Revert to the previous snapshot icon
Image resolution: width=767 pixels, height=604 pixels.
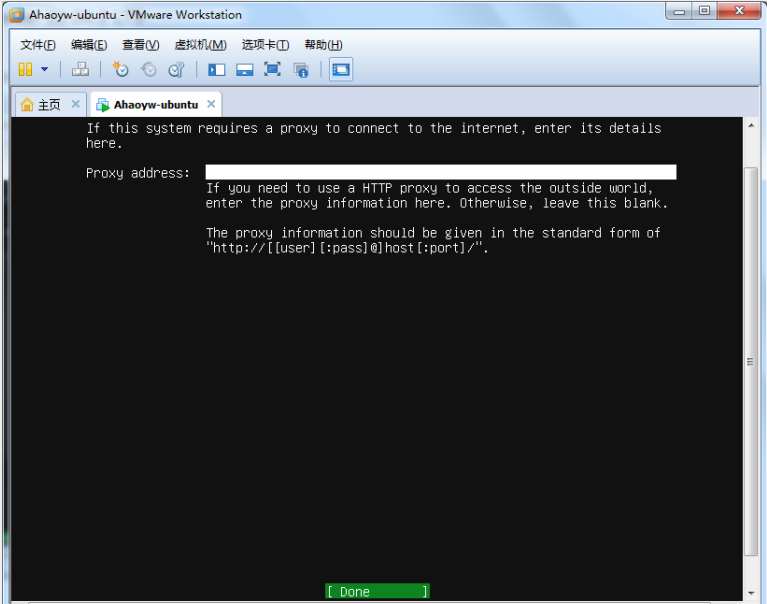[x=148, y=69]
